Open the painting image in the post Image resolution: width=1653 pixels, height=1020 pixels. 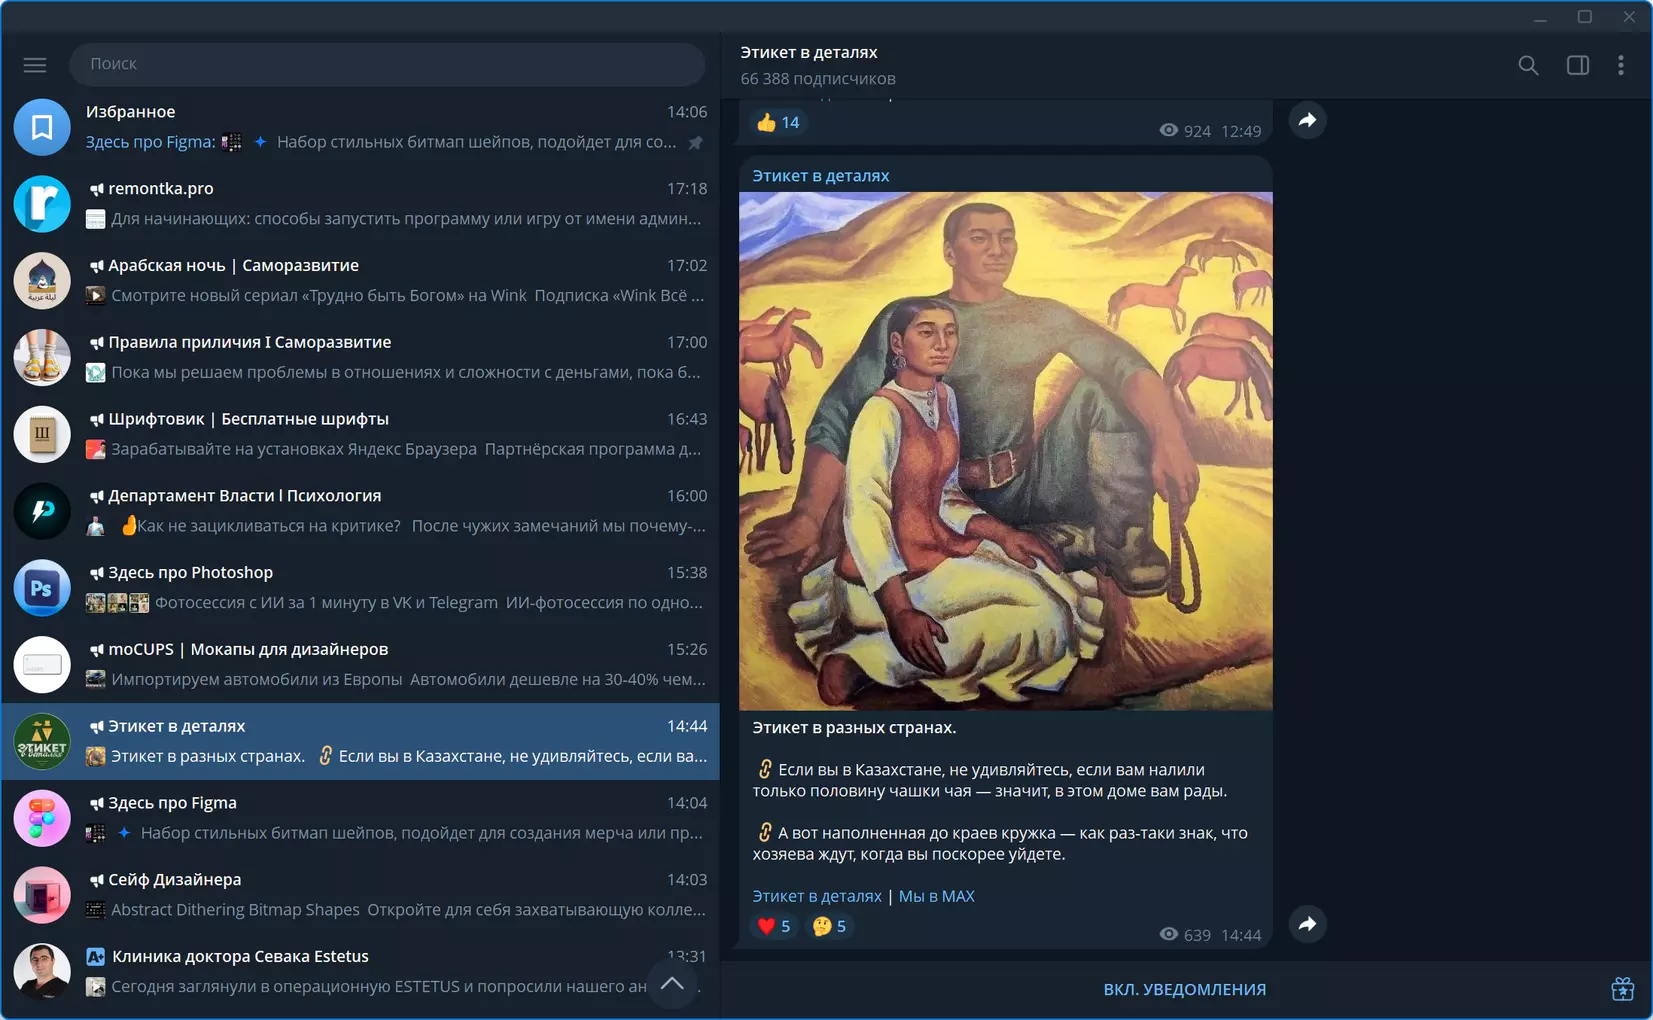(x=1006, y=451)
